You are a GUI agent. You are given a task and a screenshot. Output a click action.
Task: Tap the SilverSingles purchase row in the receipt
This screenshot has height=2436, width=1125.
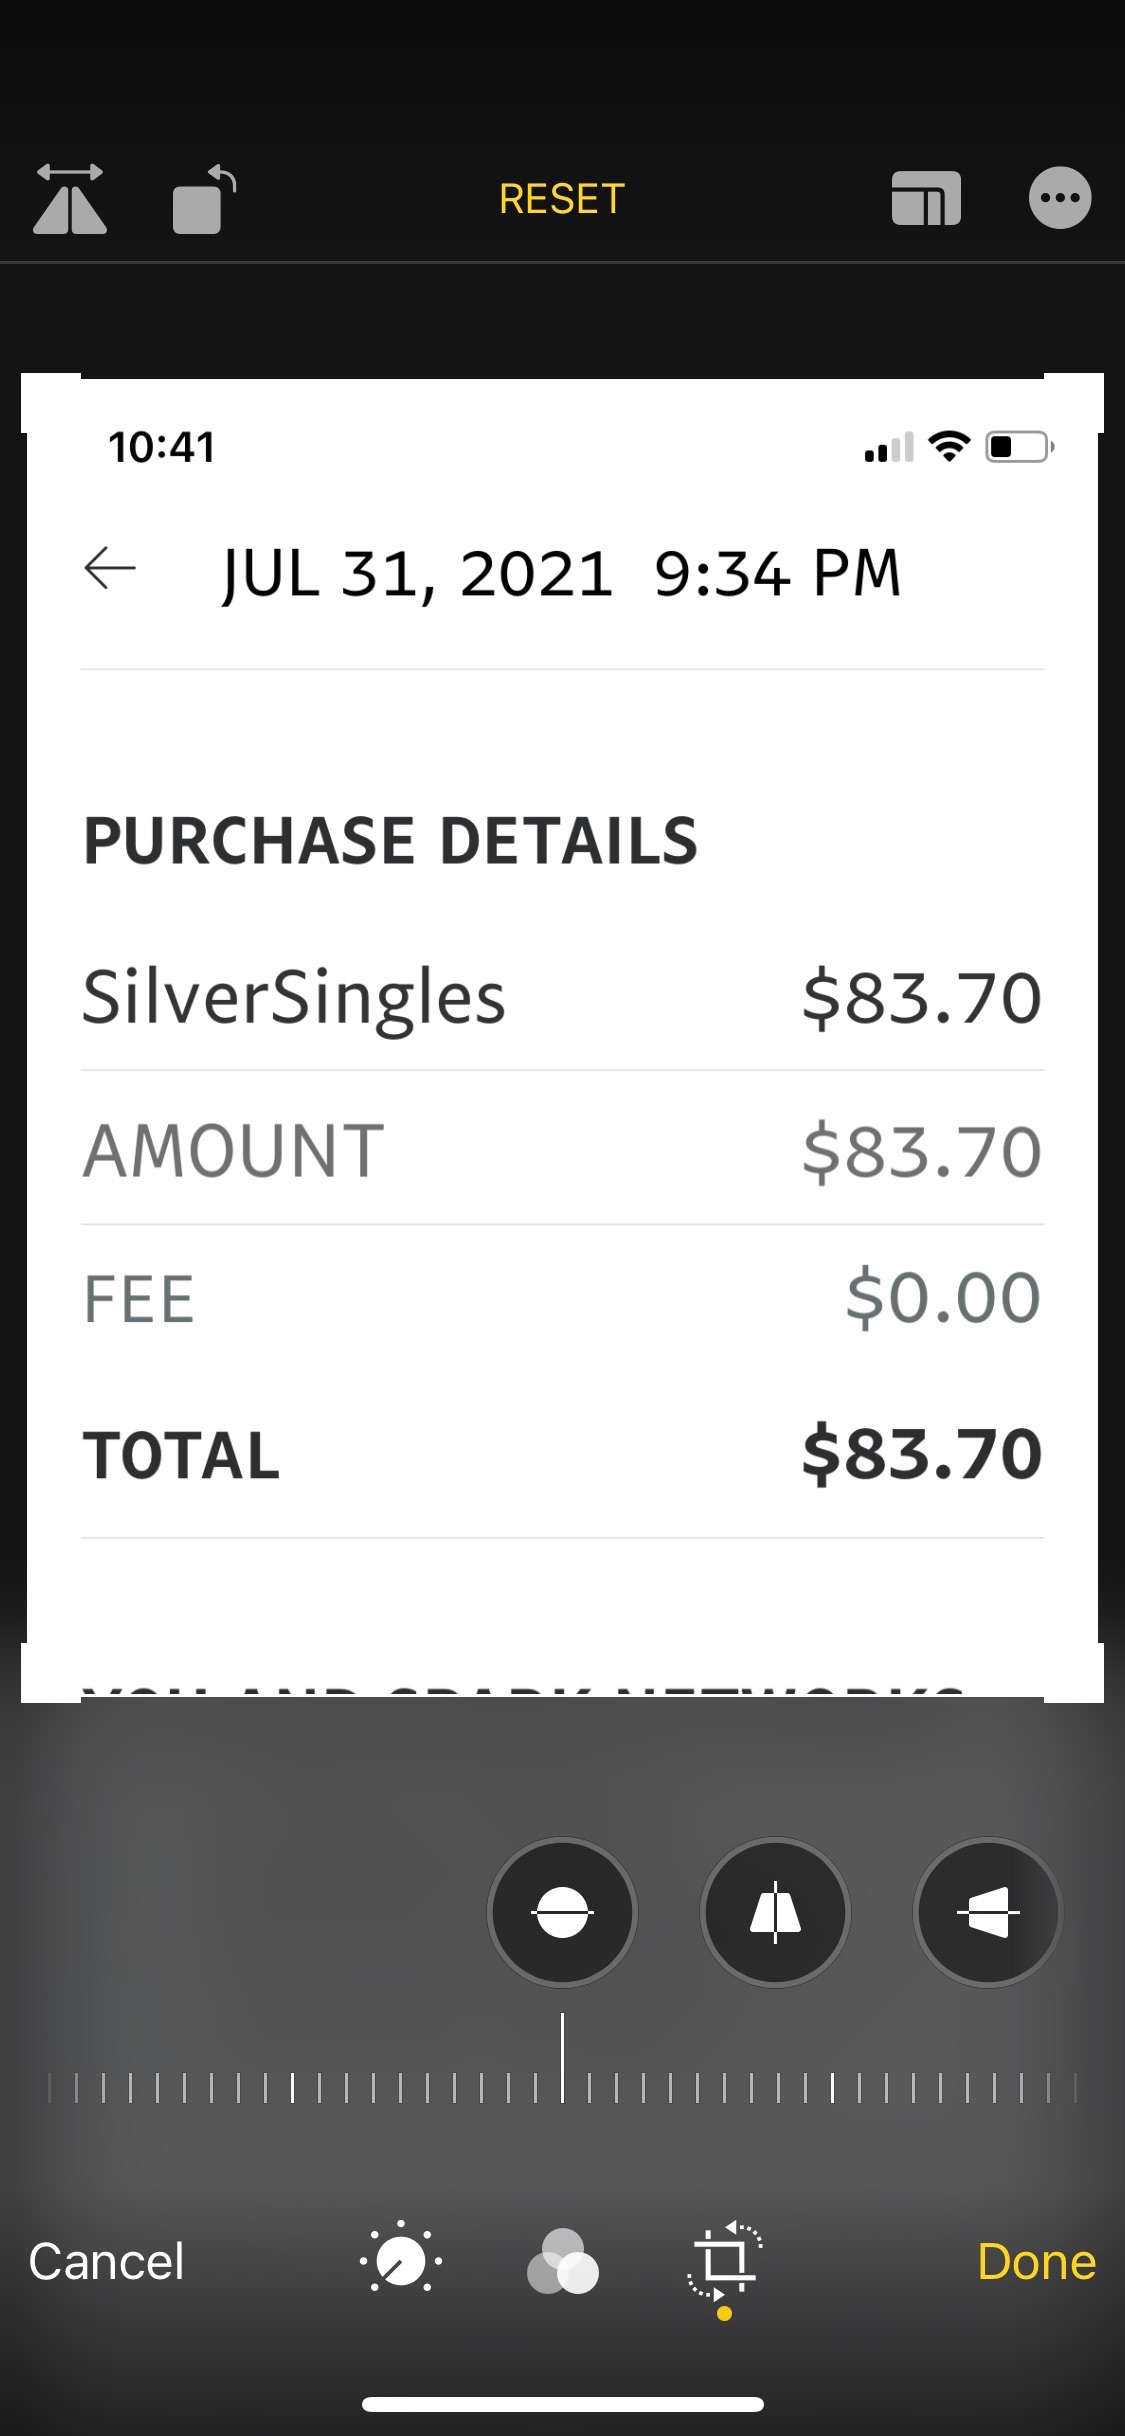click(560, 995)
